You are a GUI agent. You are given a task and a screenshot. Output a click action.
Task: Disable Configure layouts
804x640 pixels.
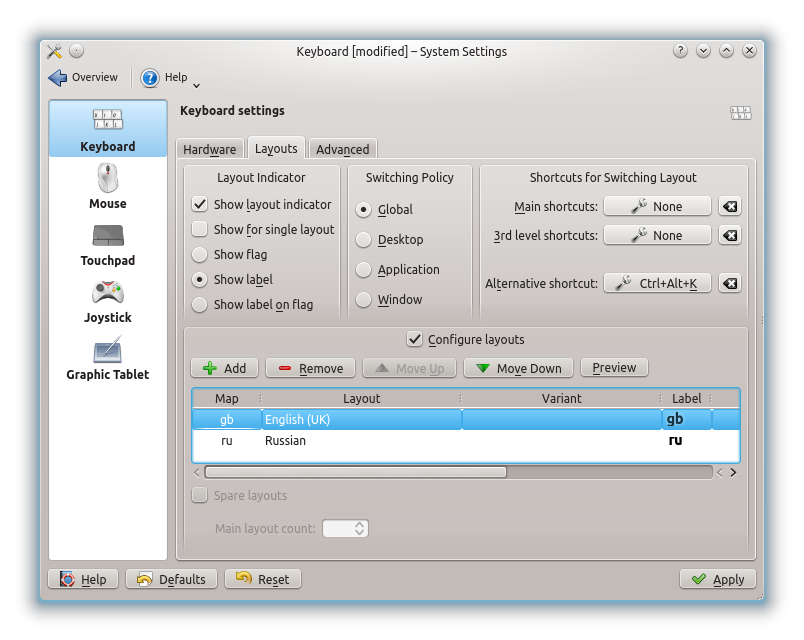click(414, 339)
